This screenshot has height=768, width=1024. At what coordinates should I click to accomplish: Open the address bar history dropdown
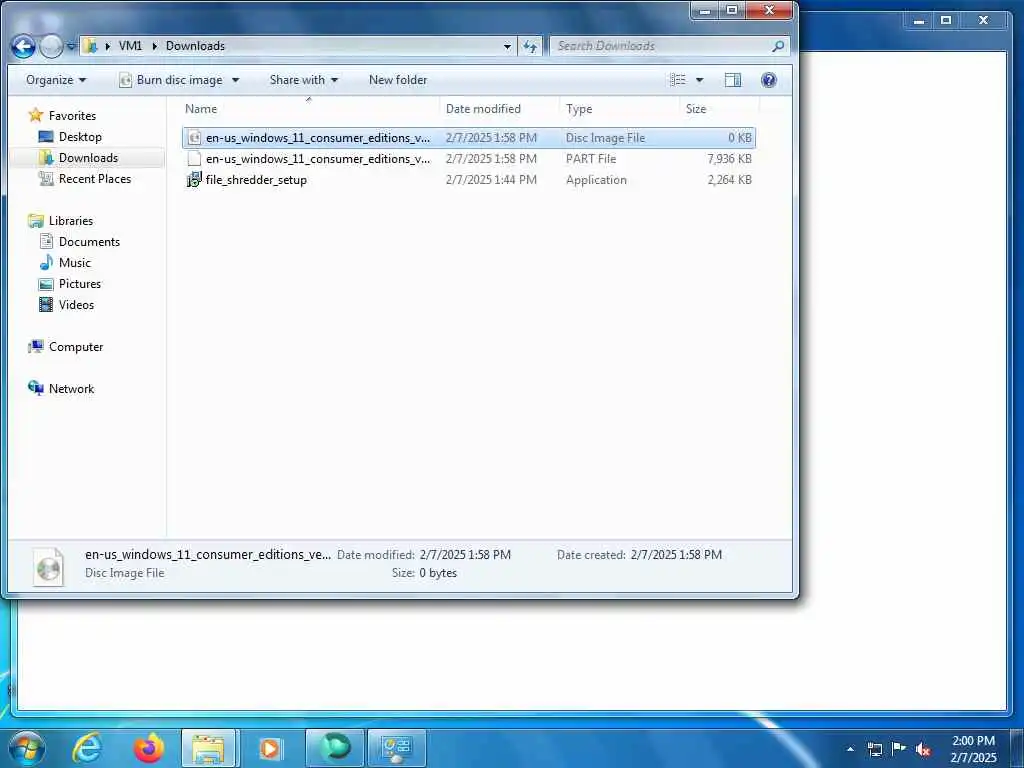[x=507, y=46]
